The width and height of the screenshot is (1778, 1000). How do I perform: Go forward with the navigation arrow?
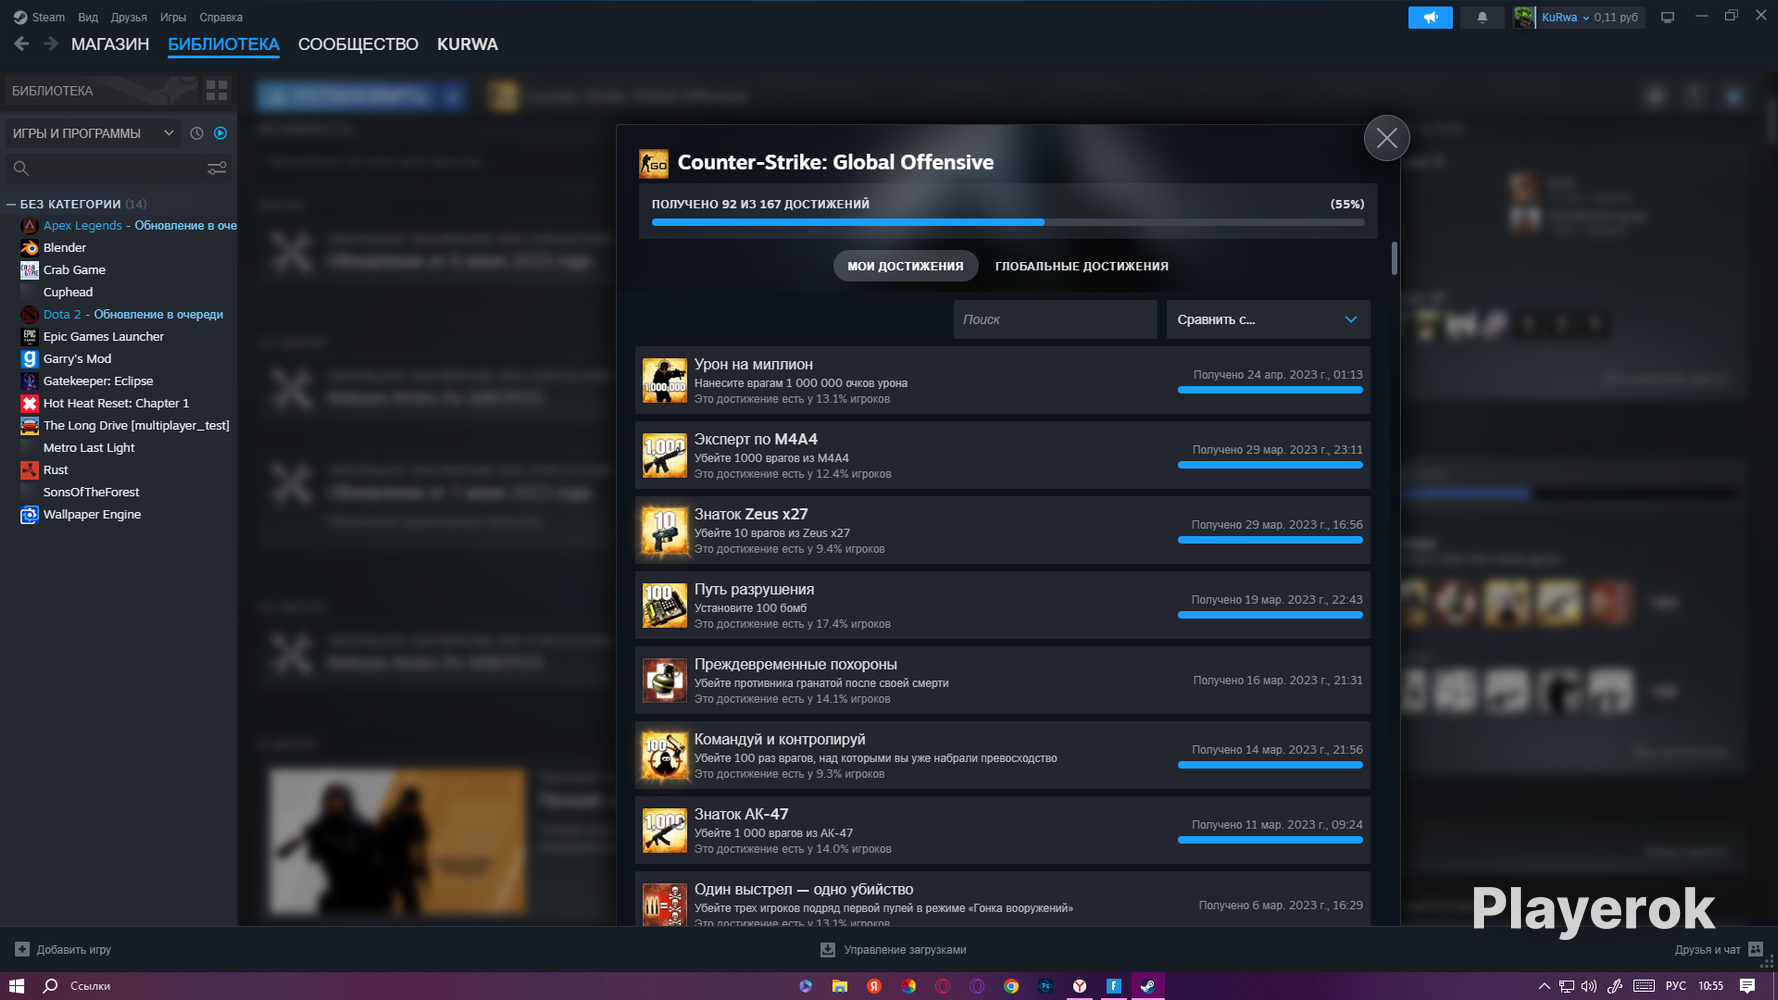(50, 44)
